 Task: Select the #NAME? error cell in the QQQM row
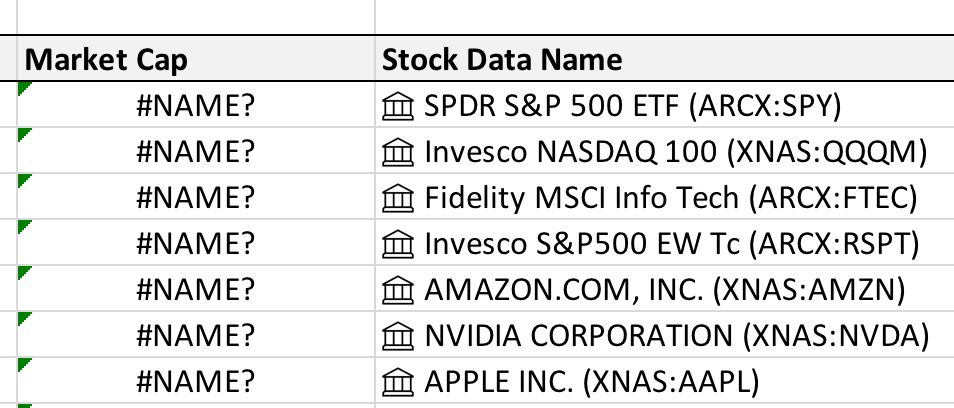click(x=196, y=151)
